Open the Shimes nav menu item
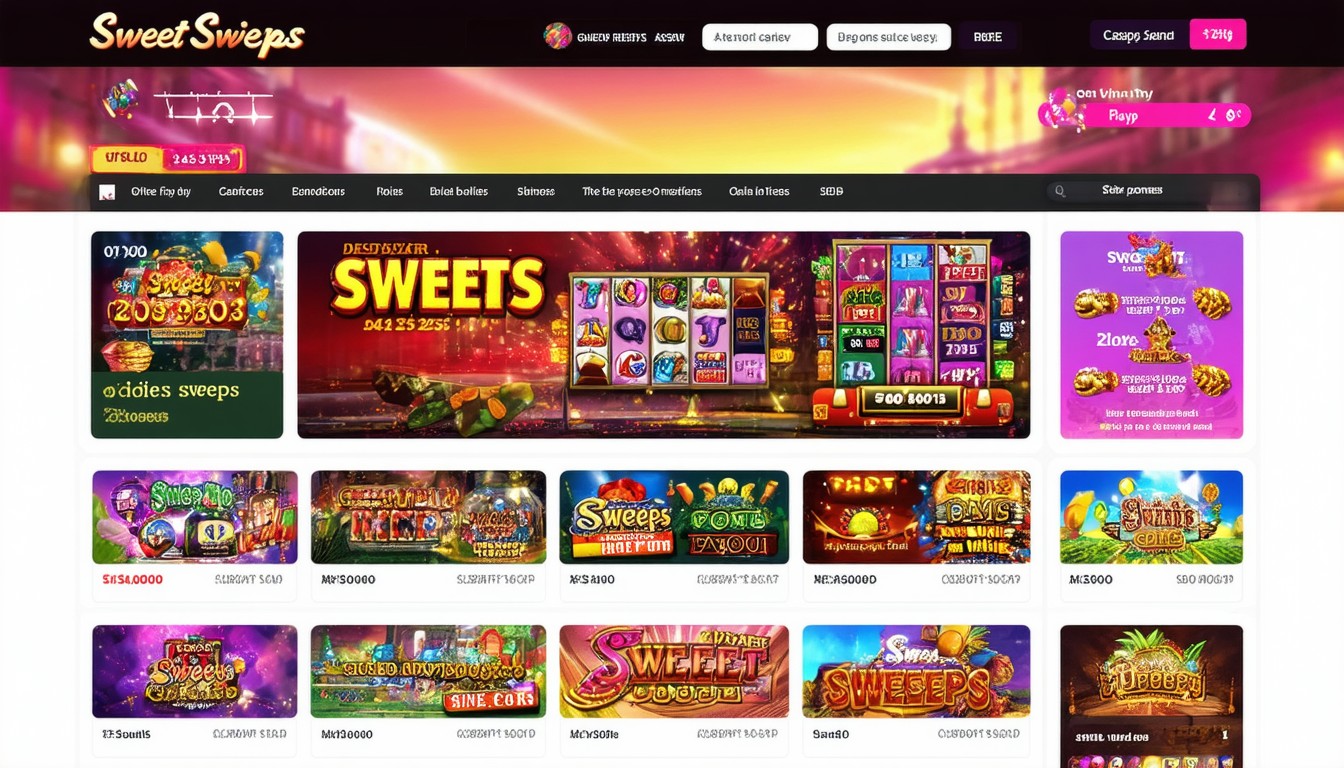Screen dimensions: 1344x768 (536, 191)
